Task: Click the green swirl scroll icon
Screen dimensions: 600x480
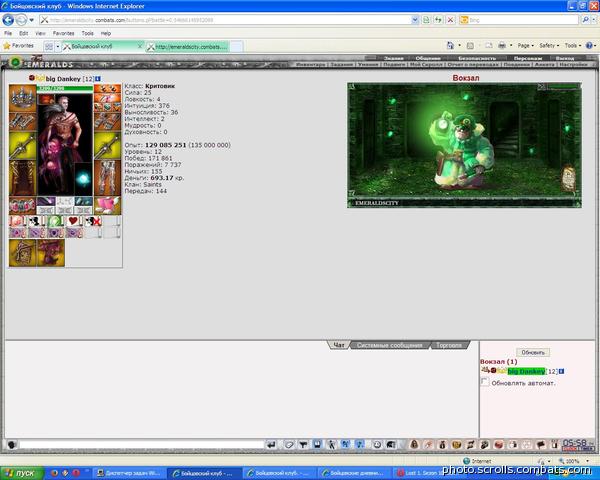Action: click(55, 221)
